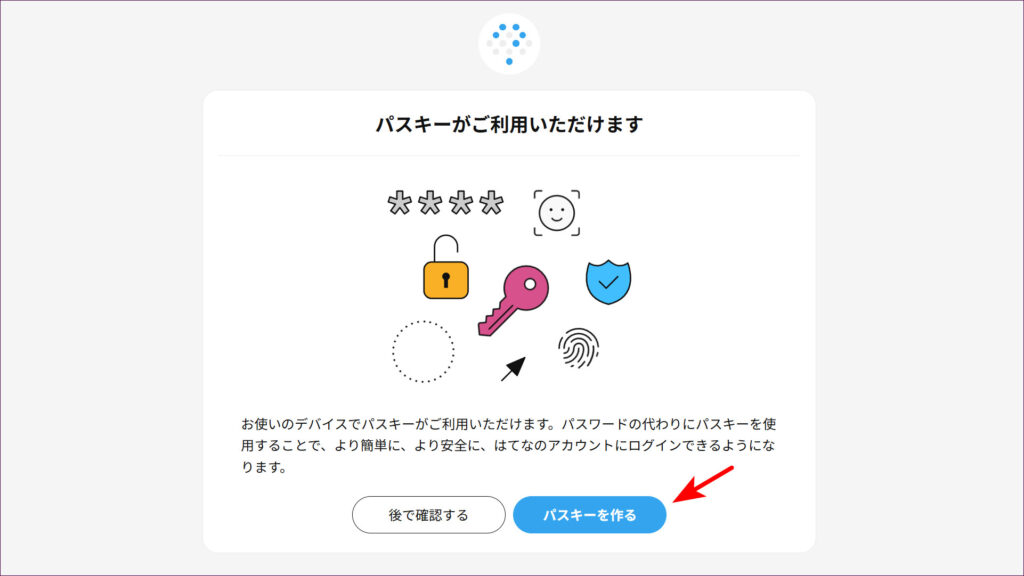Click the round hole of the key head
This screenshot has width=1024, height=576.
pyautogui.click(x=530, y=284)
